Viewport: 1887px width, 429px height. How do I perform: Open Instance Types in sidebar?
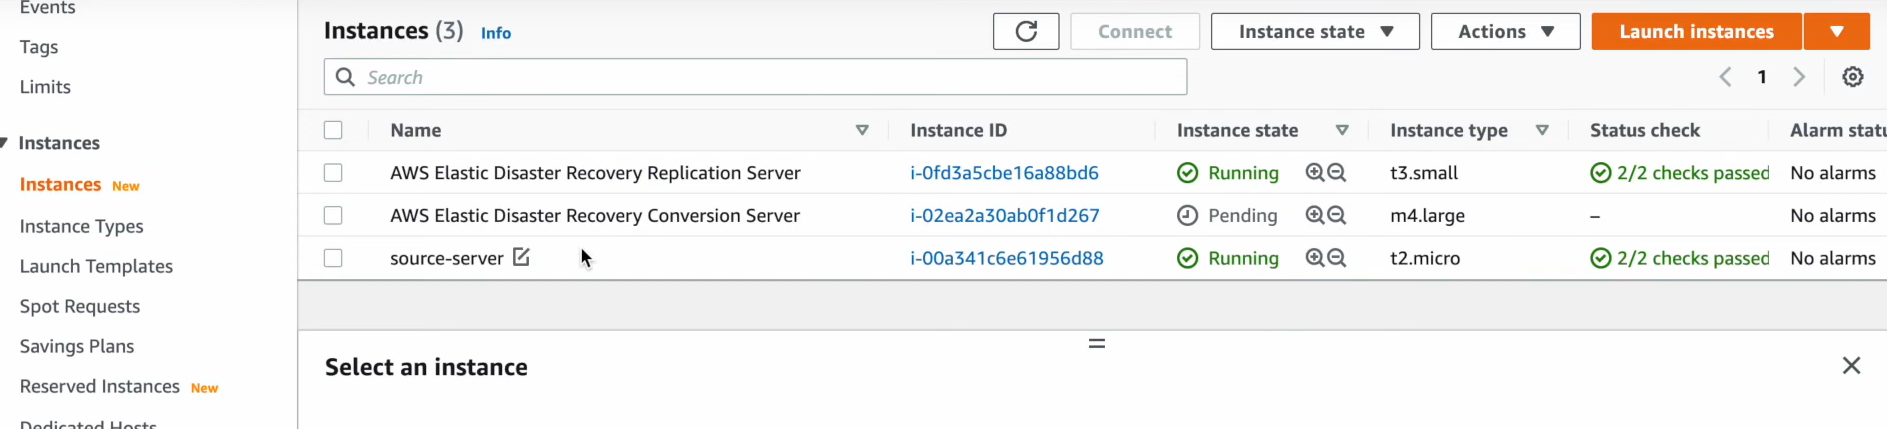[82, 226]
